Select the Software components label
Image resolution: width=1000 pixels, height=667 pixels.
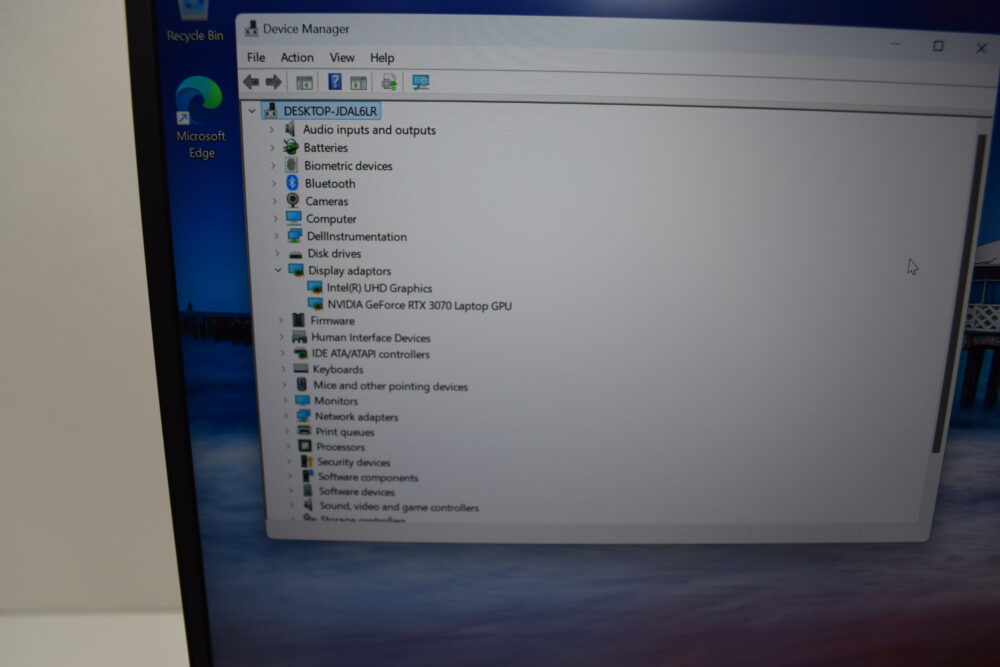point(368,477)
